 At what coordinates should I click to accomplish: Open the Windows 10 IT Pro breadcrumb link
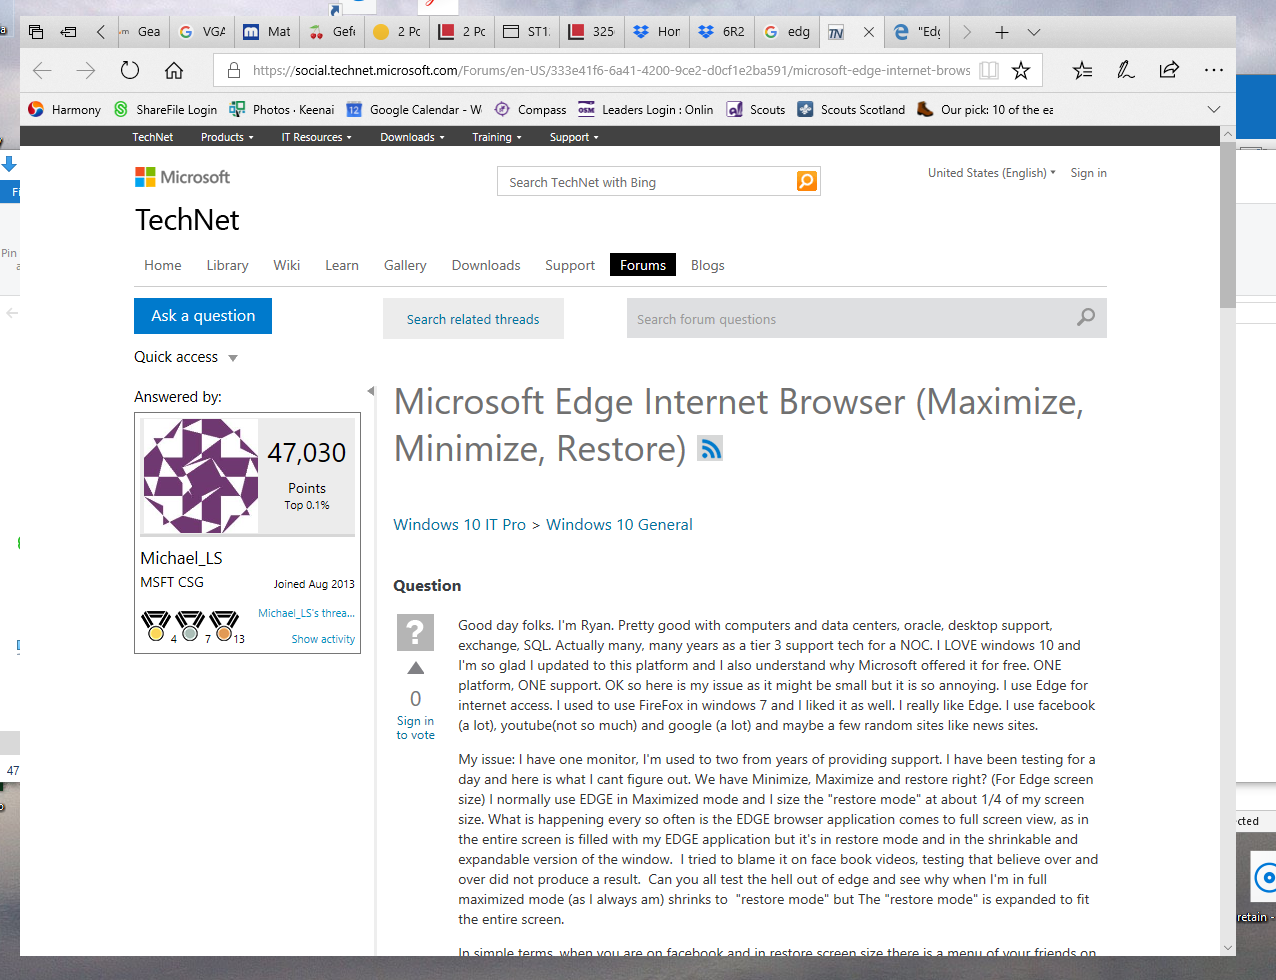click(459, 524)
